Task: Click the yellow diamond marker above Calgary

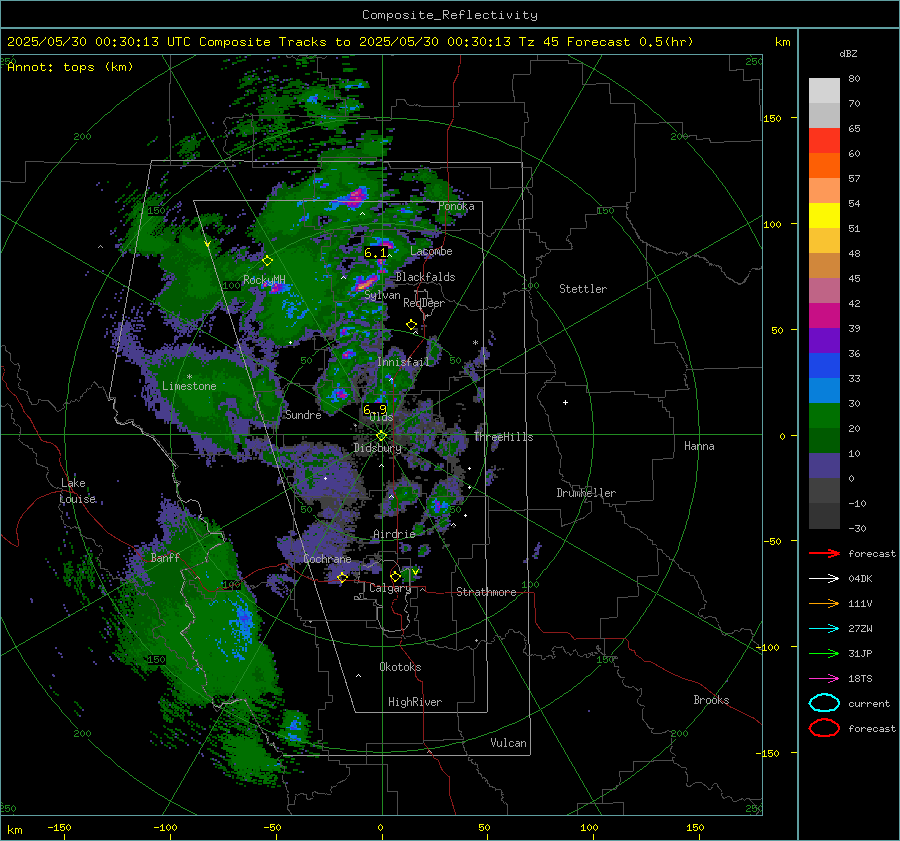Action: click(x=395, y=576)
